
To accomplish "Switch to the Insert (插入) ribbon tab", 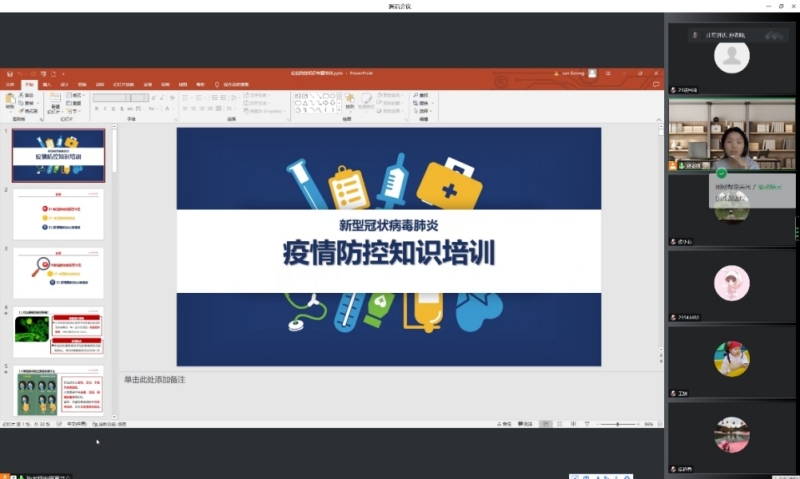I will [x=47, y=84].
